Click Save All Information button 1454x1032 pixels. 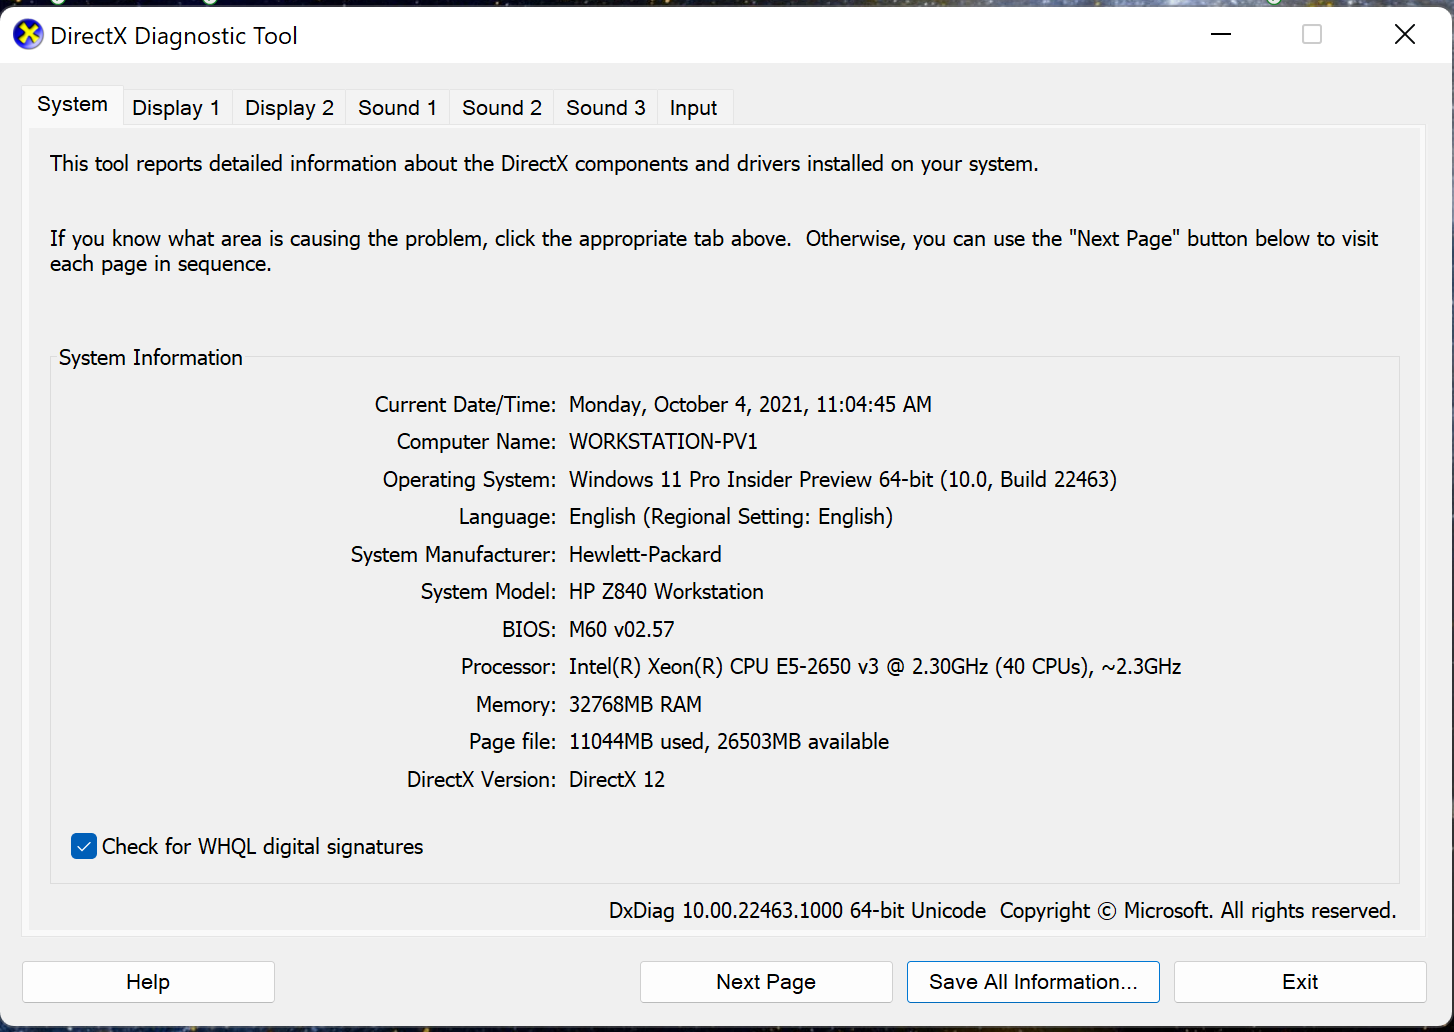click(1033, 982)
